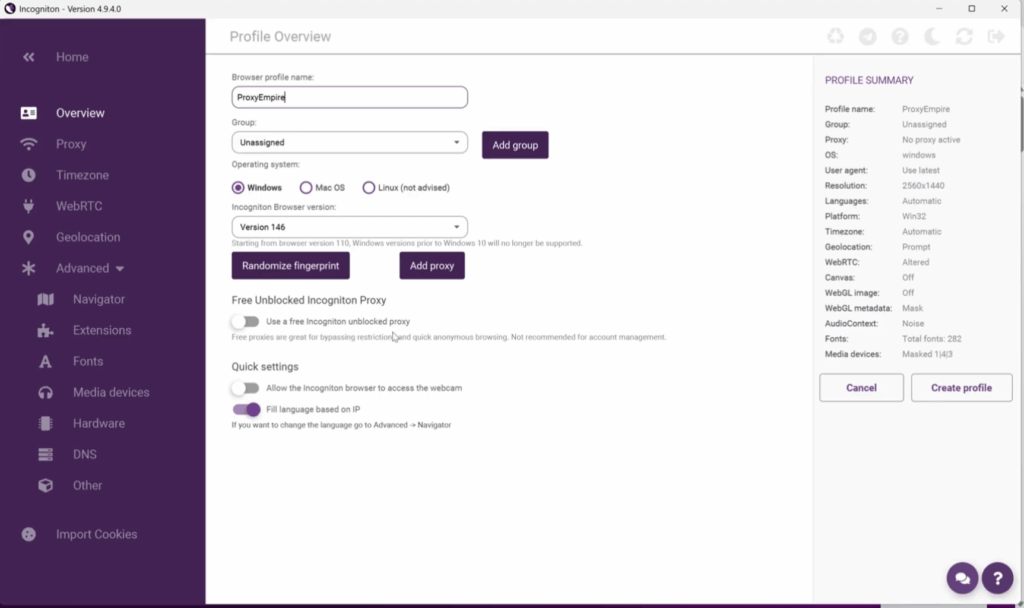1024x608 pixels.
Task: Click the Proxy wifi icon
Action: (x=28, y=144)
